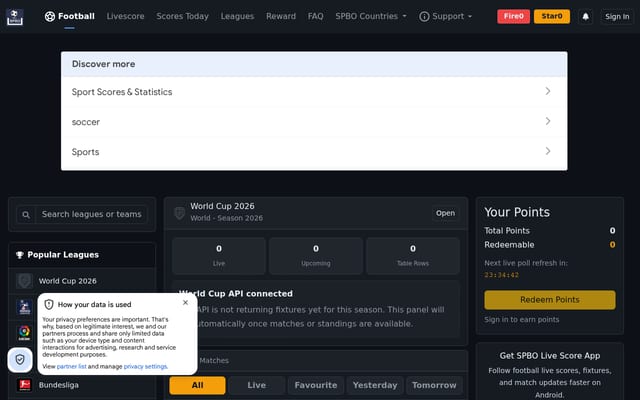Open notifications bell
The width and height of the screenshot is (640, 400).
pyautogui.click(x=585, y=17)
